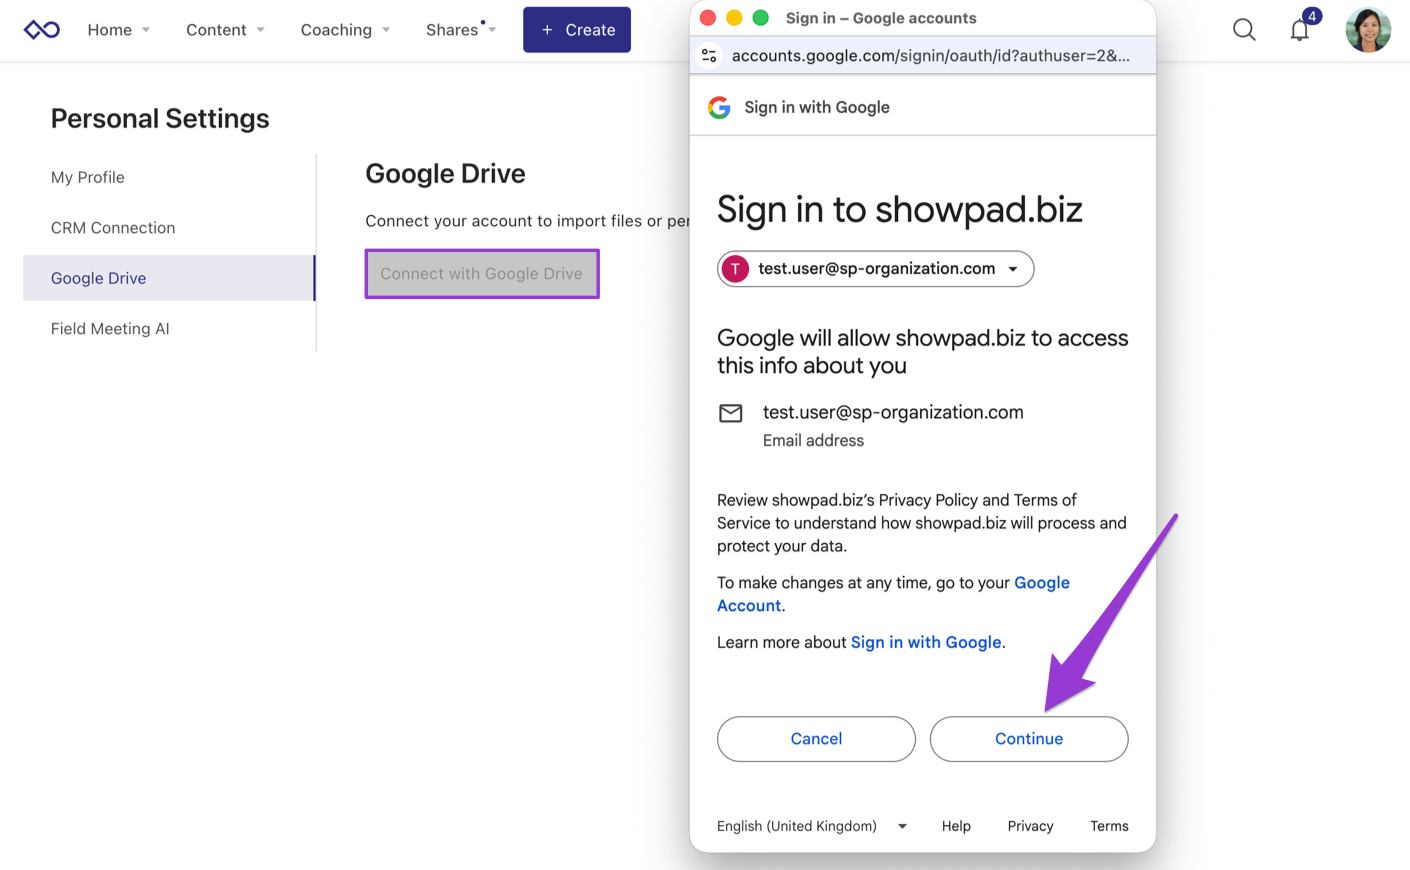Click the site settings icon in address bar
This screenshot has height=870, width=1410.
709,56
